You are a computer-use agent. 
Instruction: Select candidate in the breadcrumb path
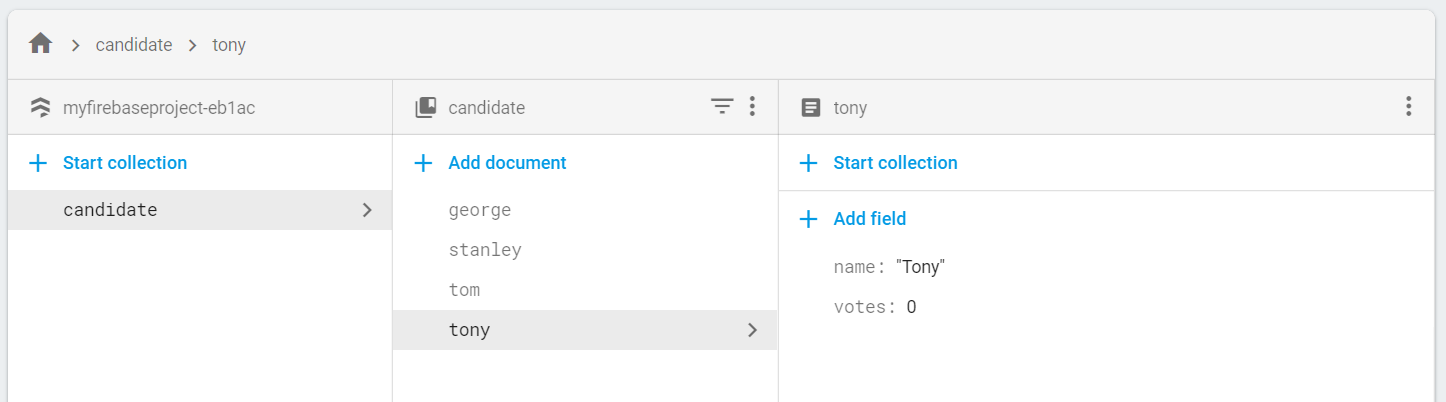pos(134,45)
